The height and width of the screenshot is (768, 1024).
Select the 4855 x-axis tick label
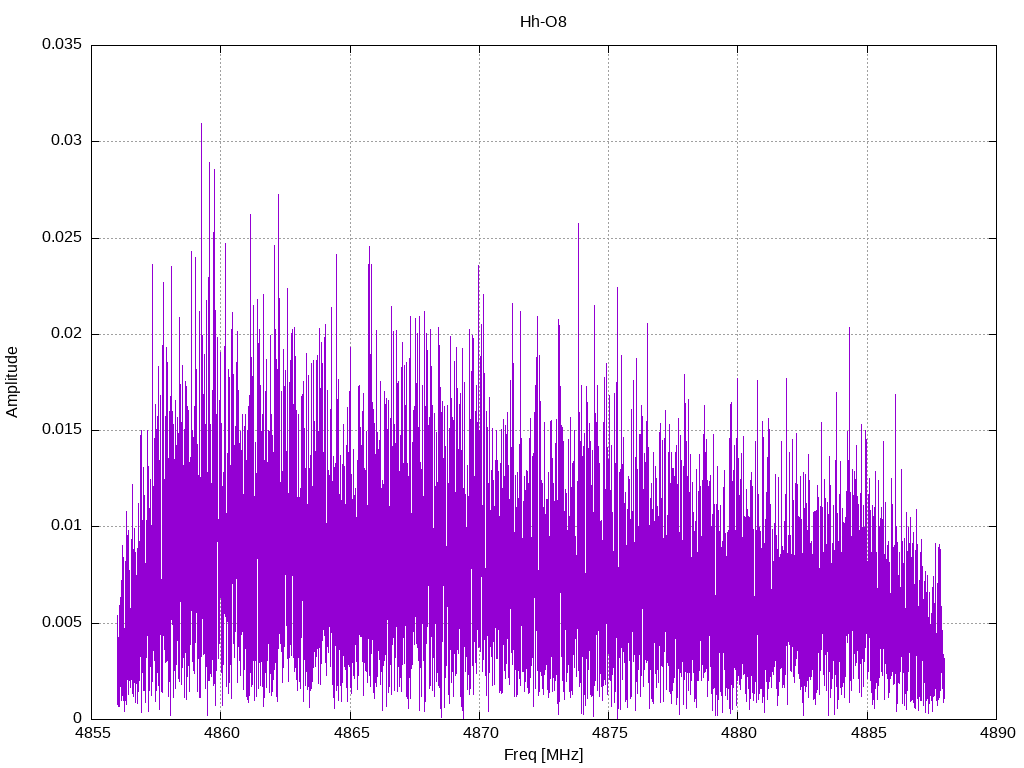pyautogui.click(x=92, y=735)
